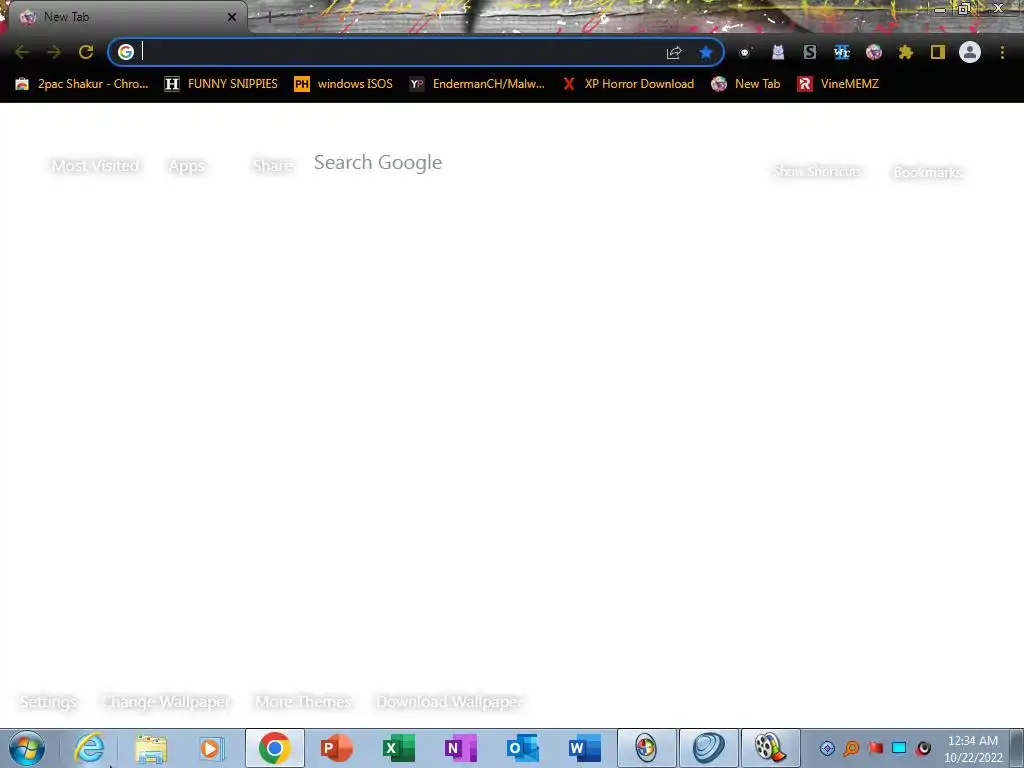Image resolution: width=1024 pixels, height=768 pixels.
Task: Open the white chat-bubble extension icon
Action: (745, 52)
